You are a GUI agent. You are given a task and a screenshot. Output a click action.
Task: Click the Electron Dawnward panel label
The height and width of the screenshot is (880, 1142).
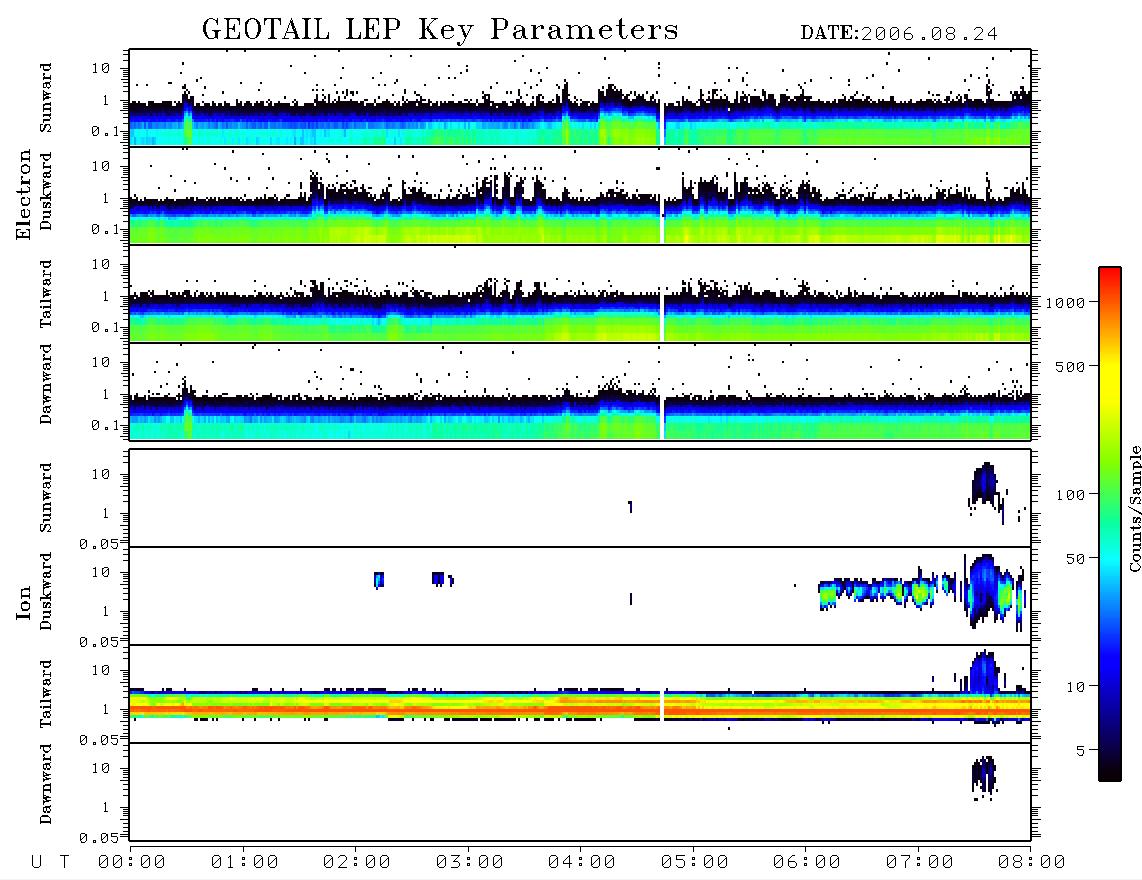[46, 384]
